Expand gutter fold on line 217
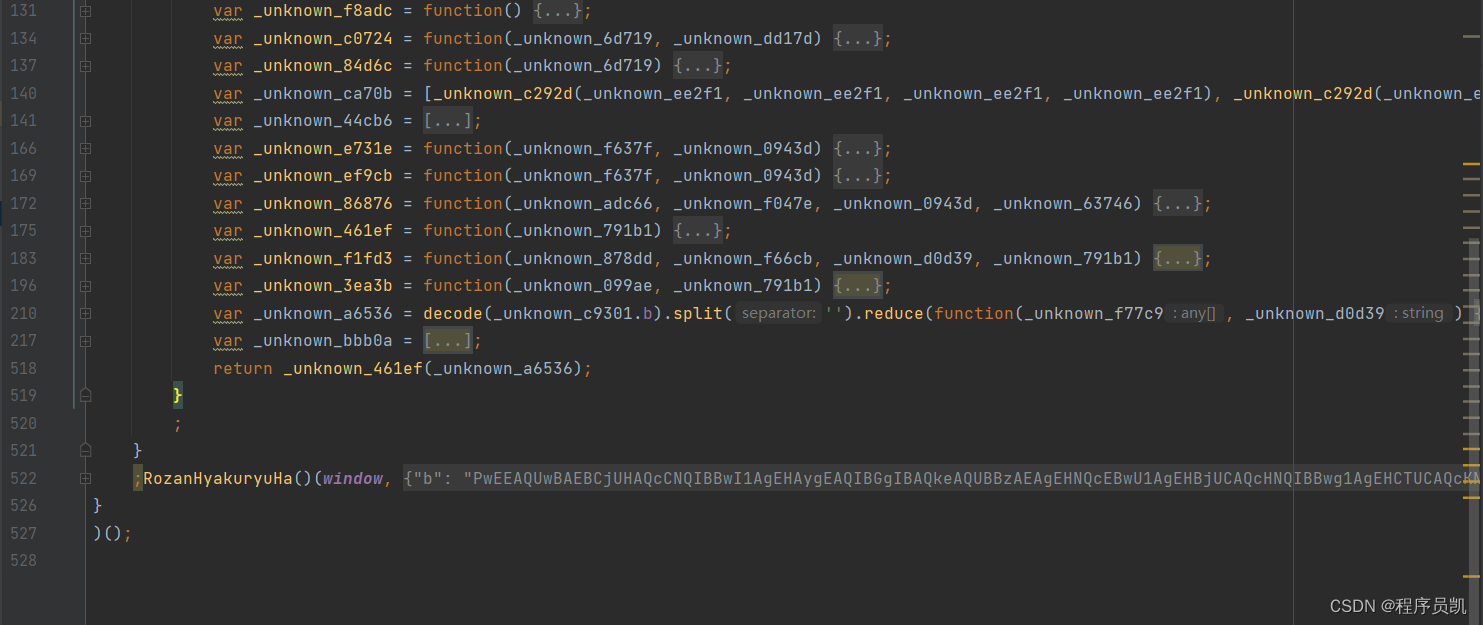The width and height of the screenshot is (1483, 625). point(85,341)
